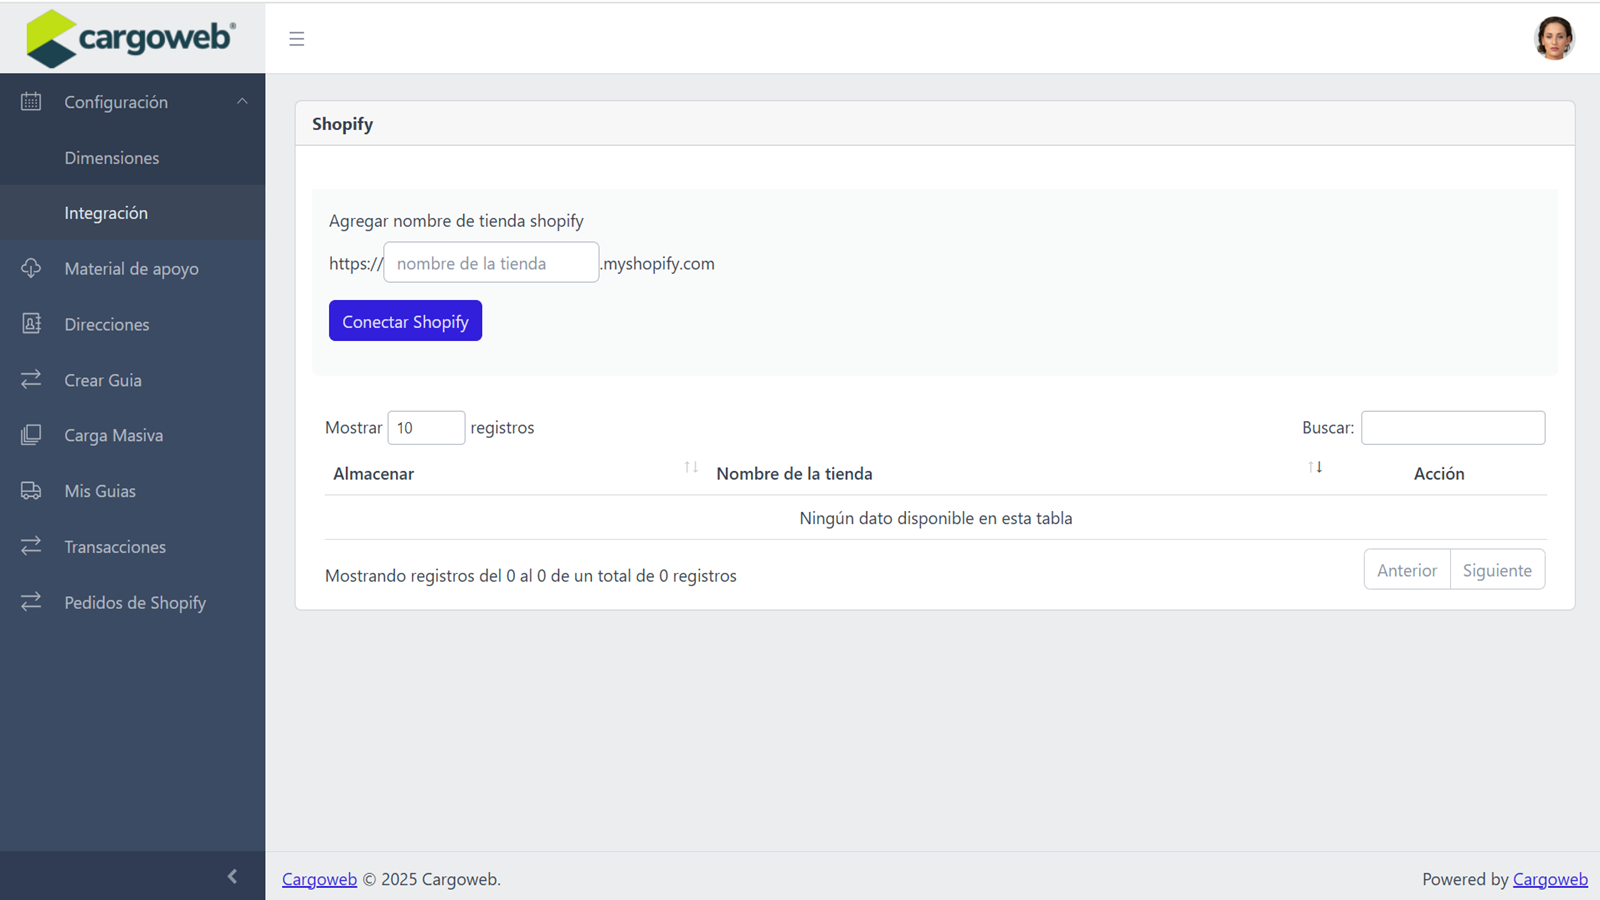Viewport: 1600px width, 900px height.
Task: Collapse sidebar with the left chevron
Action: tap(232, 876)
